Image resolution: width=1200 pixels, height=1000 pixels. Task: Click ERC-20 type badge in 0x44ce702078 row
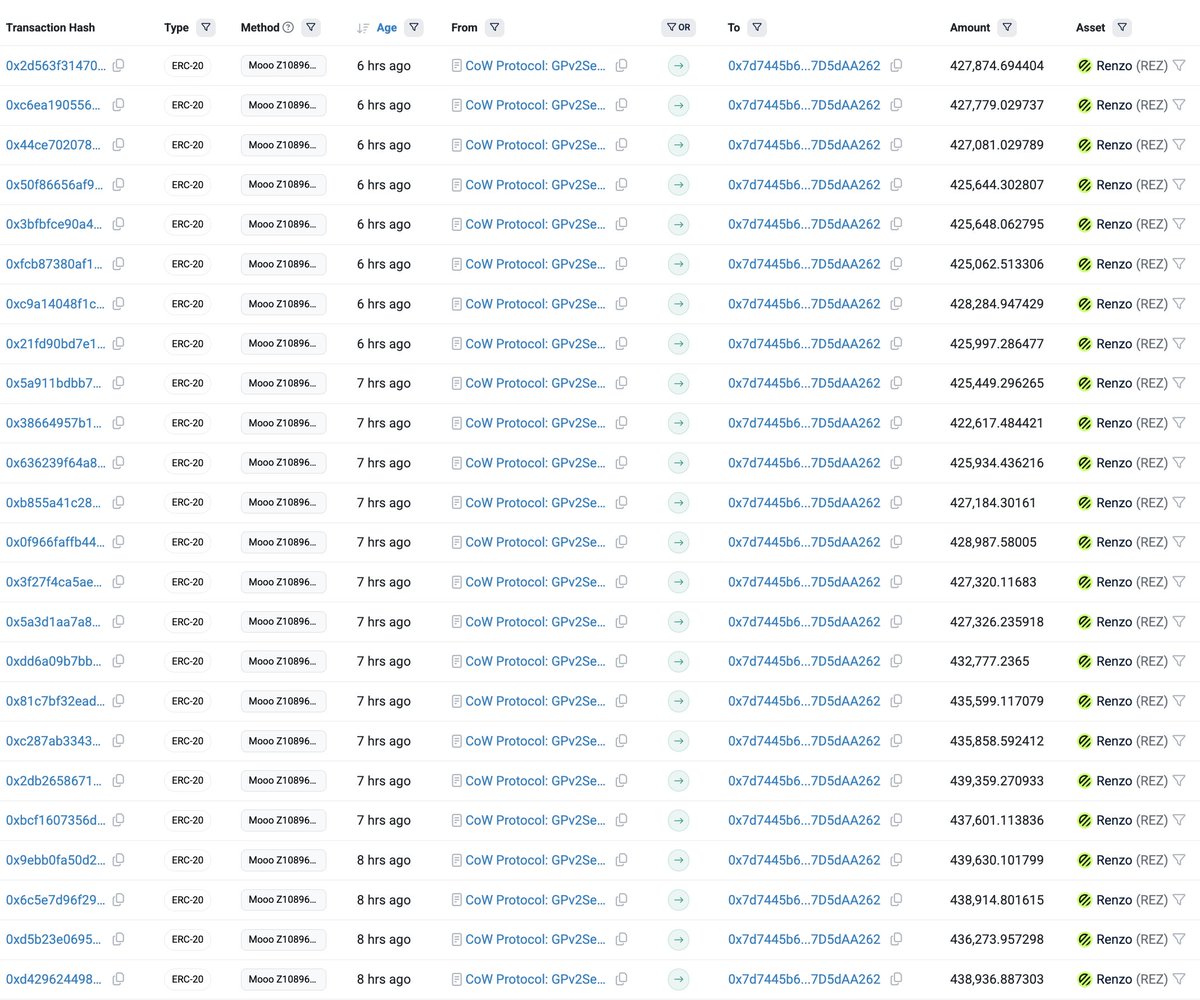point(187,145)
